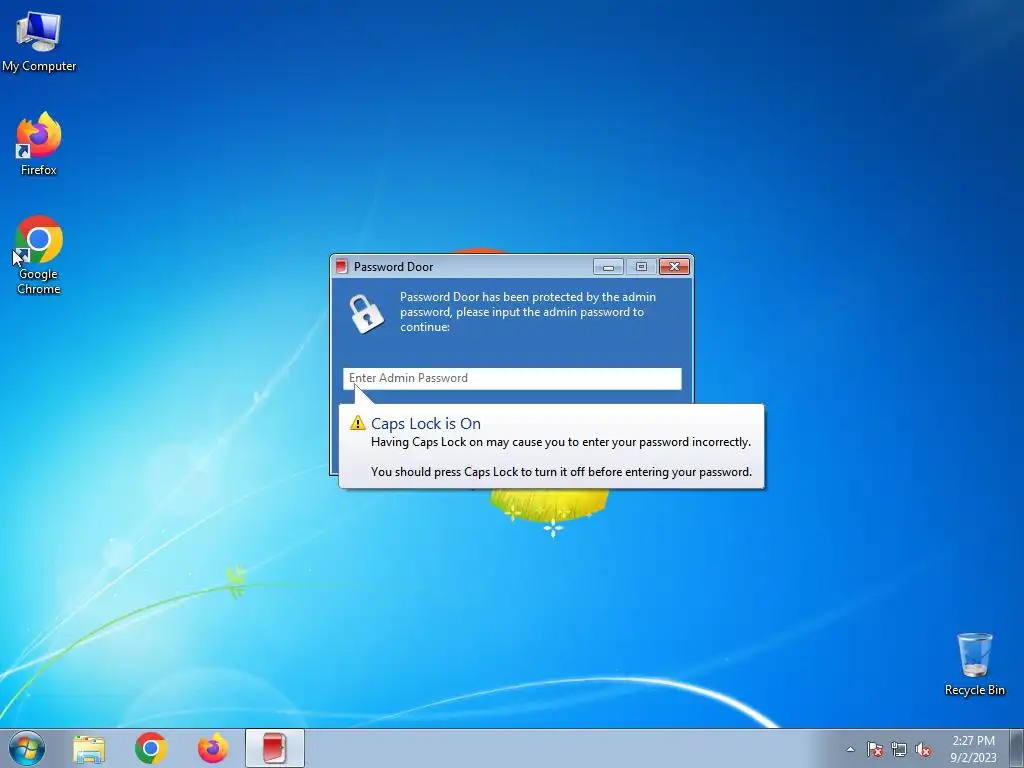Click the padlock icon in Password Door

coord(366,313)
